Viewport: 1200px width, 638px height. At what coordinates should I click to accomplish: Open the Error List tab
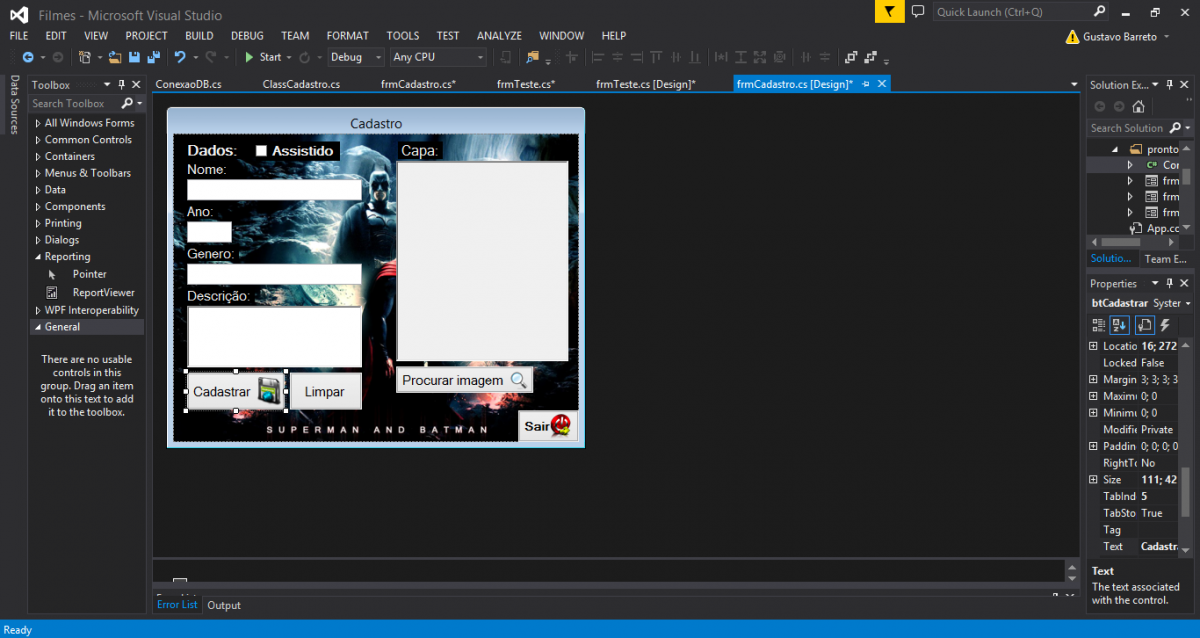click(178, 605)
